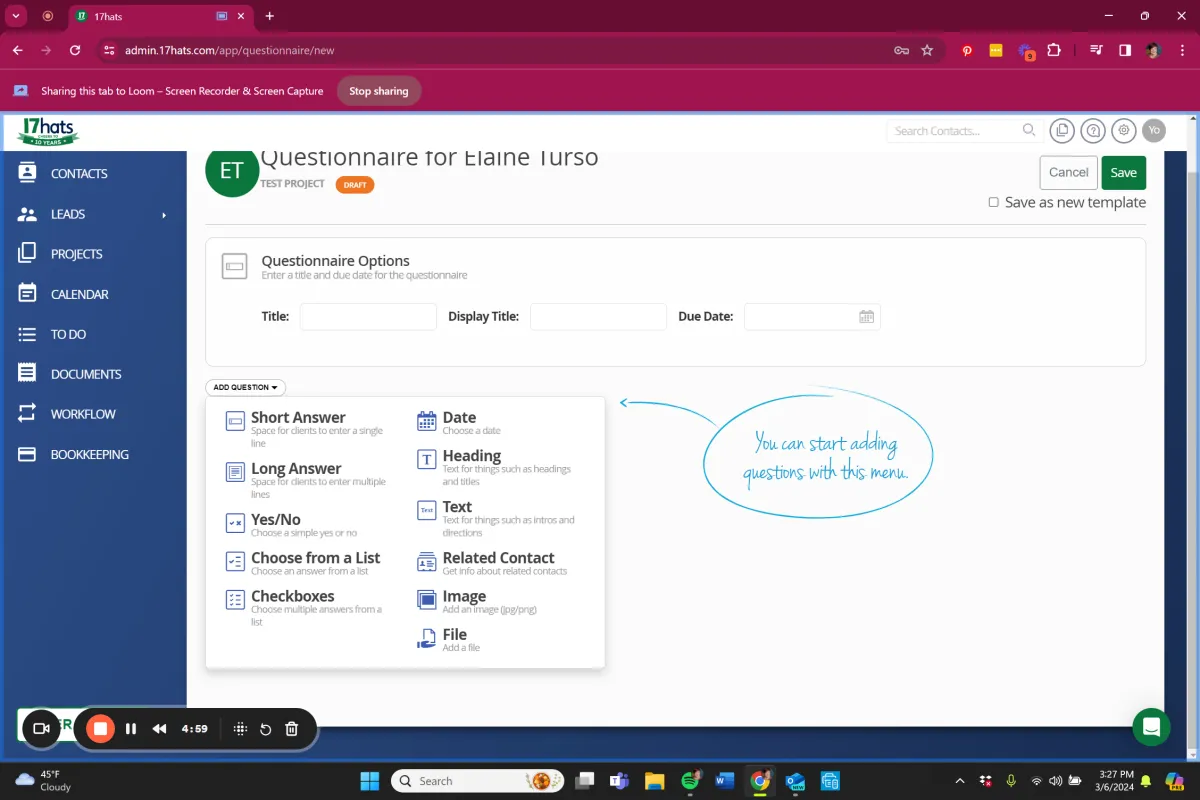Restart the Loom recording
Image resolution: width=1200 pixels, height=800 pixels.
266,729
